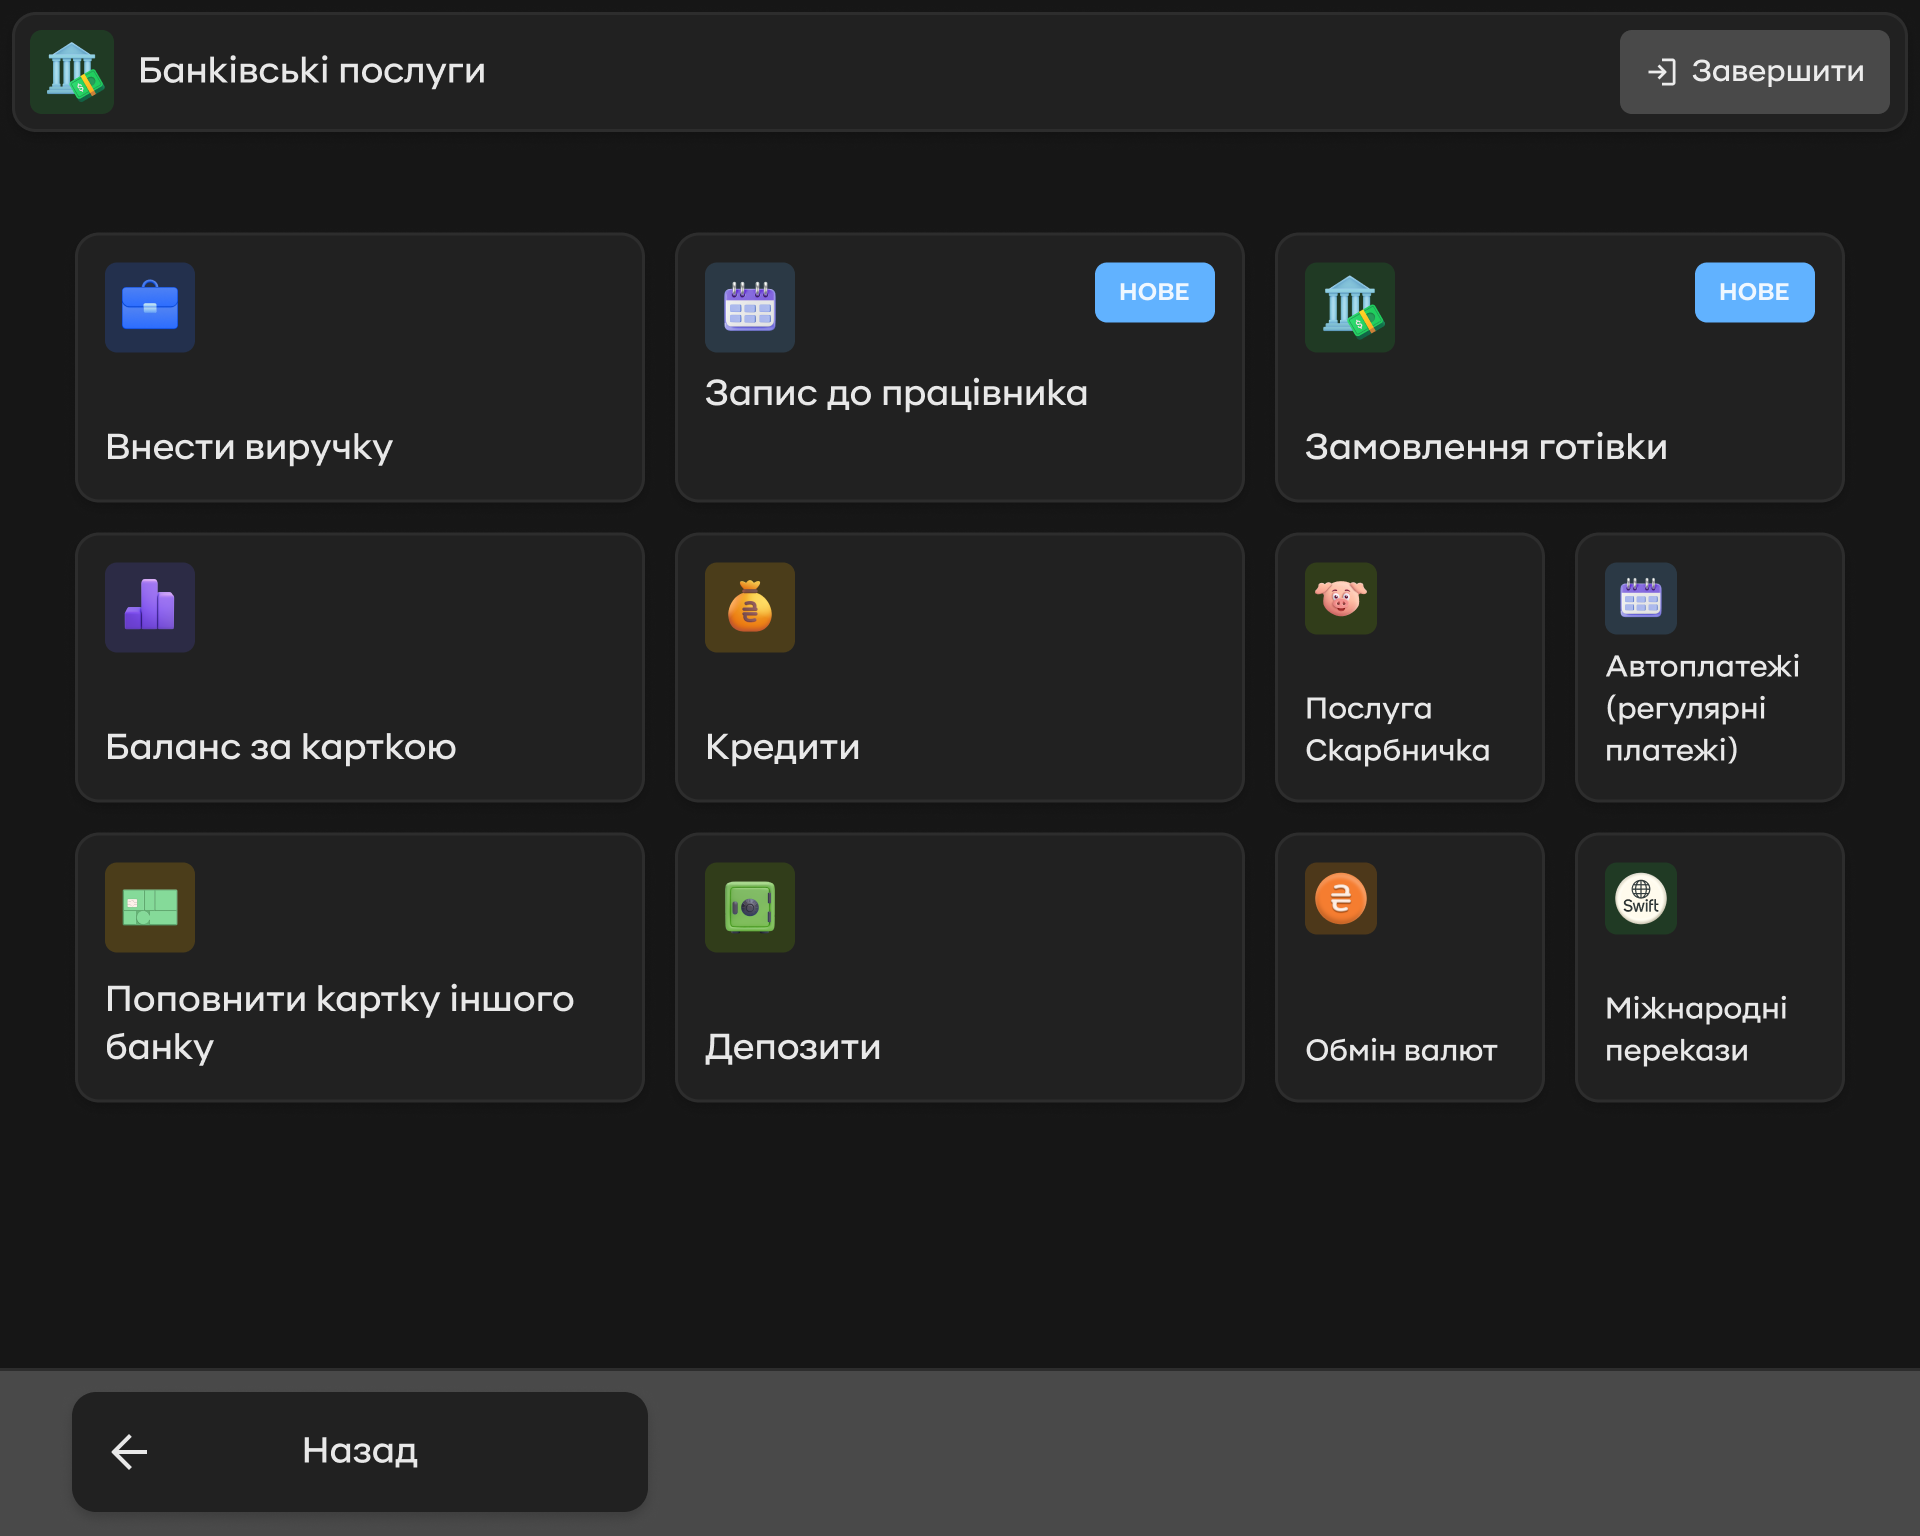The width and height of the screenshot is (1920, 1536).
Task: Go back with the Назад label
Action: pyautogui.click(x=360, y=1451)
